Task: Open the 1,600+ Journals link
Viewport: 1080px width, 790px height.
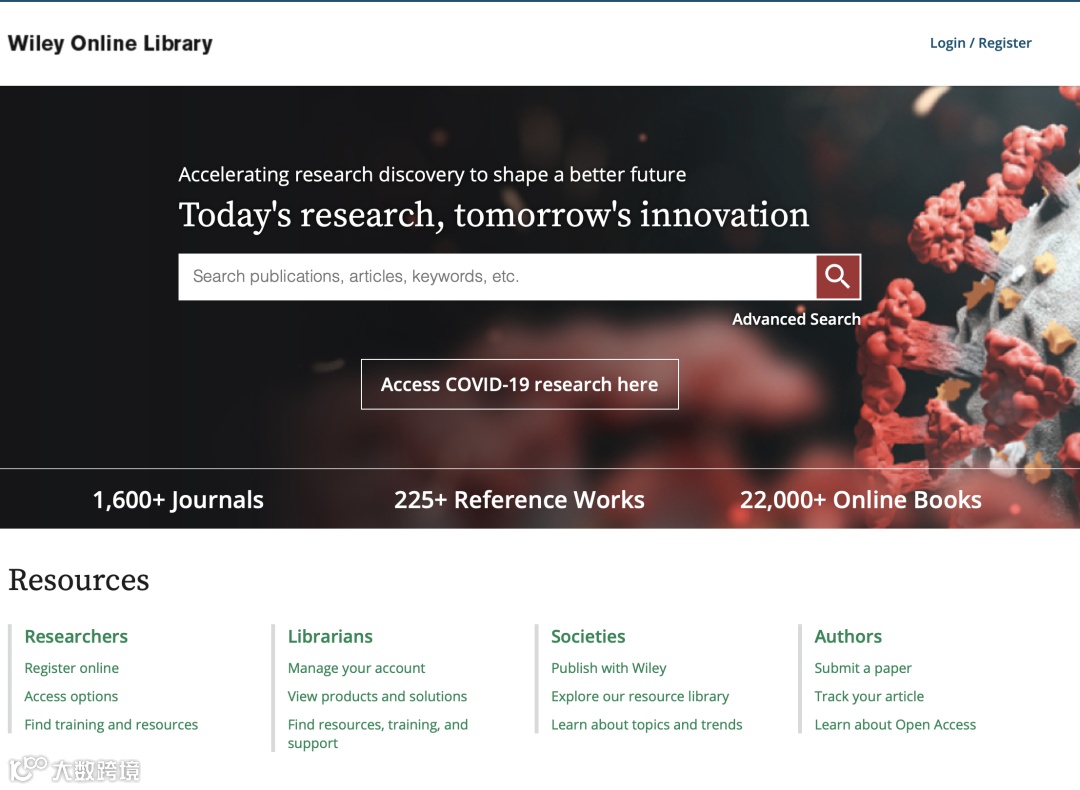Action: click(x=178, y=500)
